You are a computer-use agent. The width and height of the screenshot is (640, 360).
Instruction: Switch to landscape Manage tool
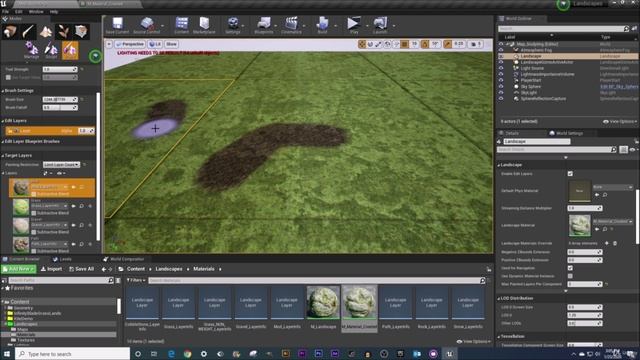(31, 50)
